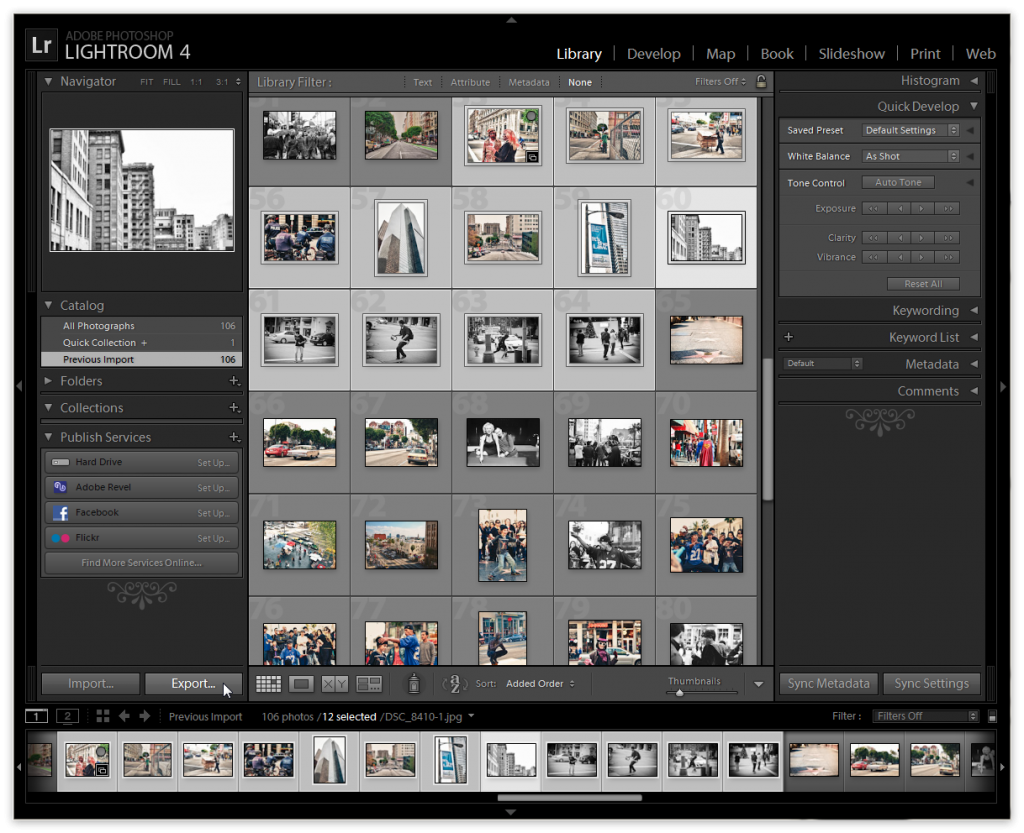Select None library filter
Screen dimensions: 1024x833
580,82
